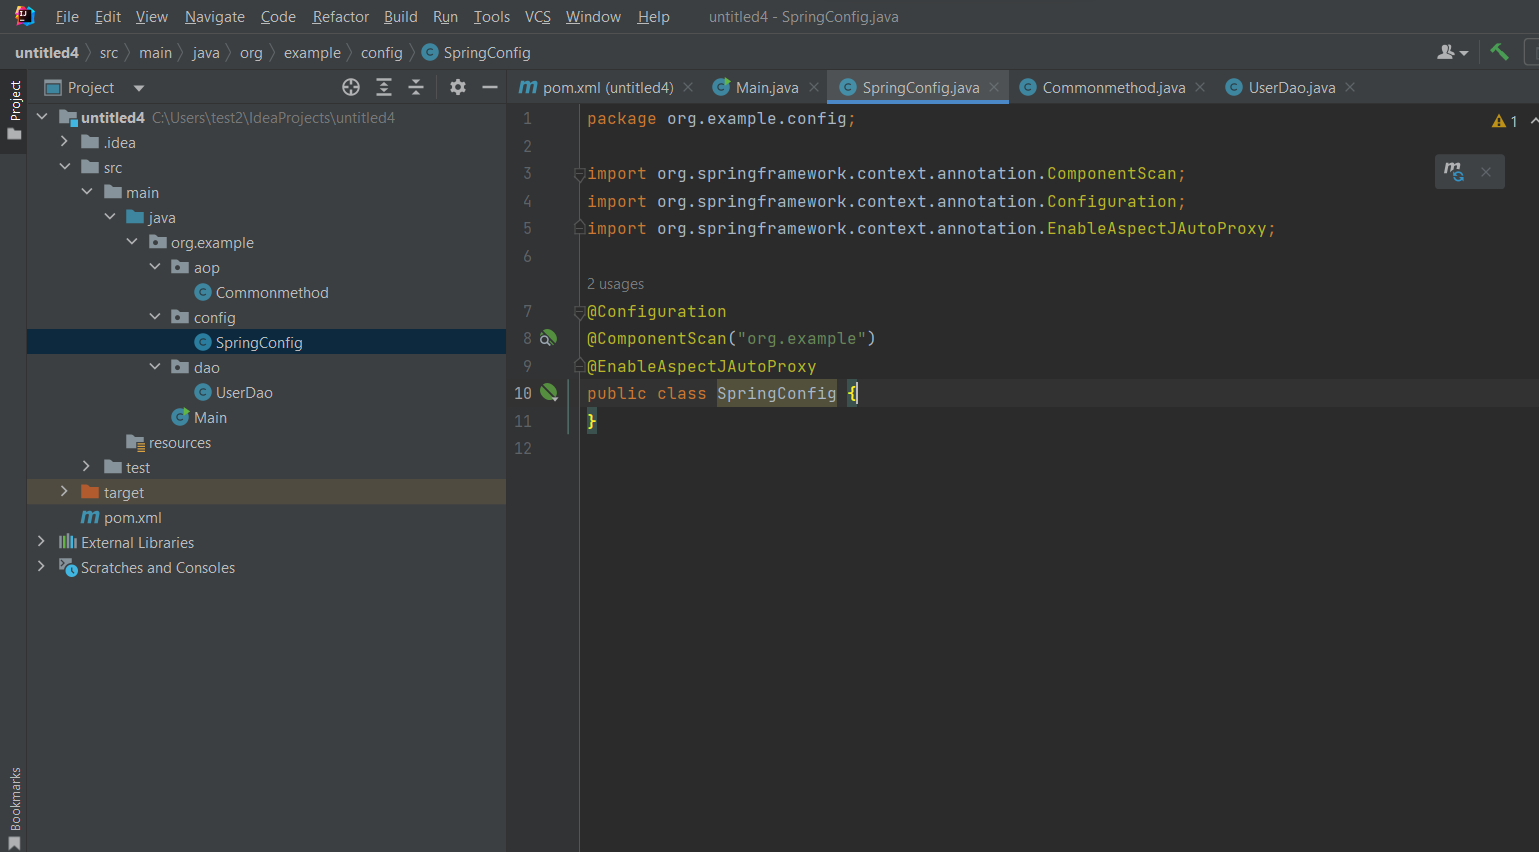Hide the Project panel with minus icon

(490, 88)
